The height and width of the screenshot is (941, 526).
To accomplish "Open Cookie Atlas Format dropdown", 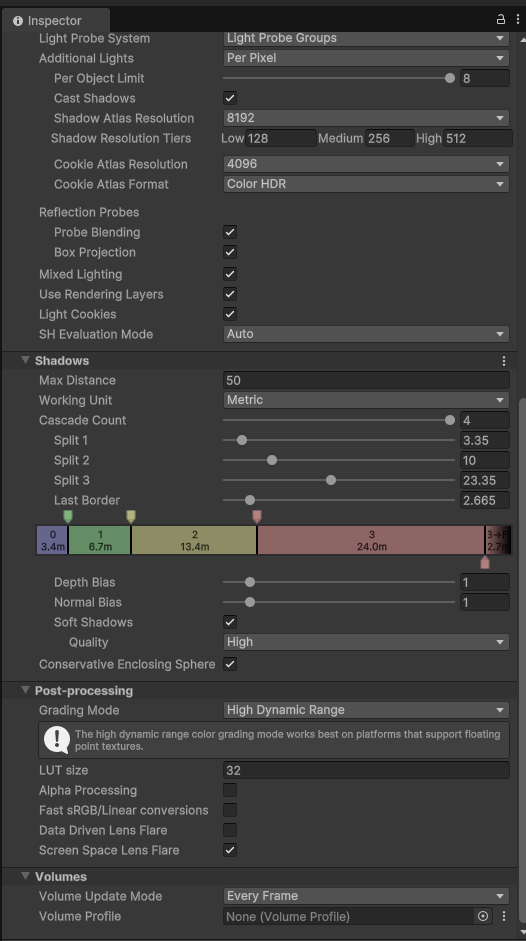I will coord(366,184).
